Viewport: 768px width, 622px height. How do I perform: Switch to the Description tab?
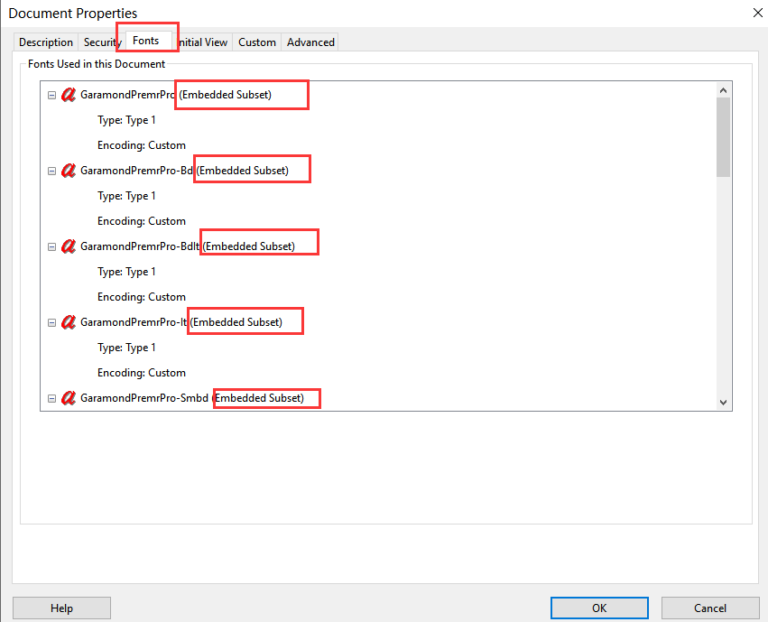point(46,42)
